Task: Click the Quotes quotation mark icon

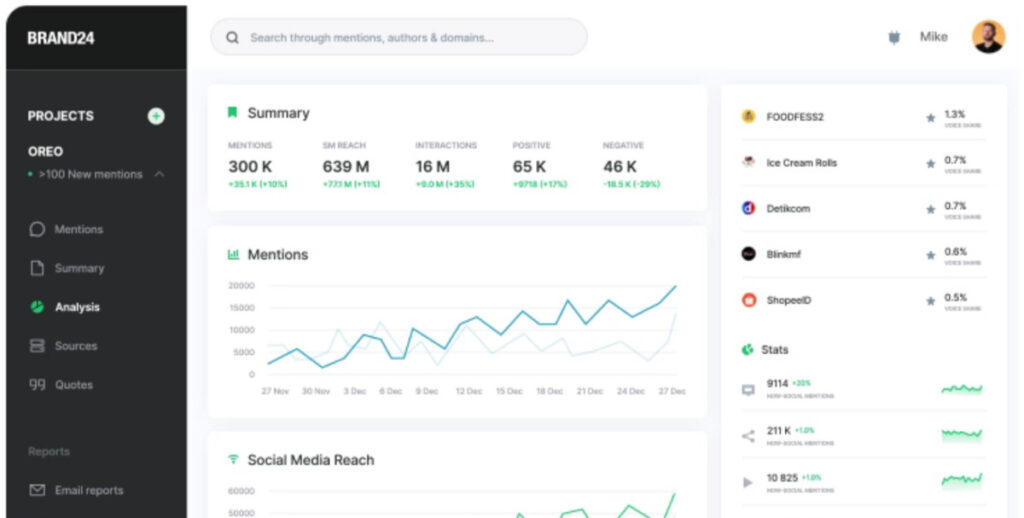Action: coord(37,385)
